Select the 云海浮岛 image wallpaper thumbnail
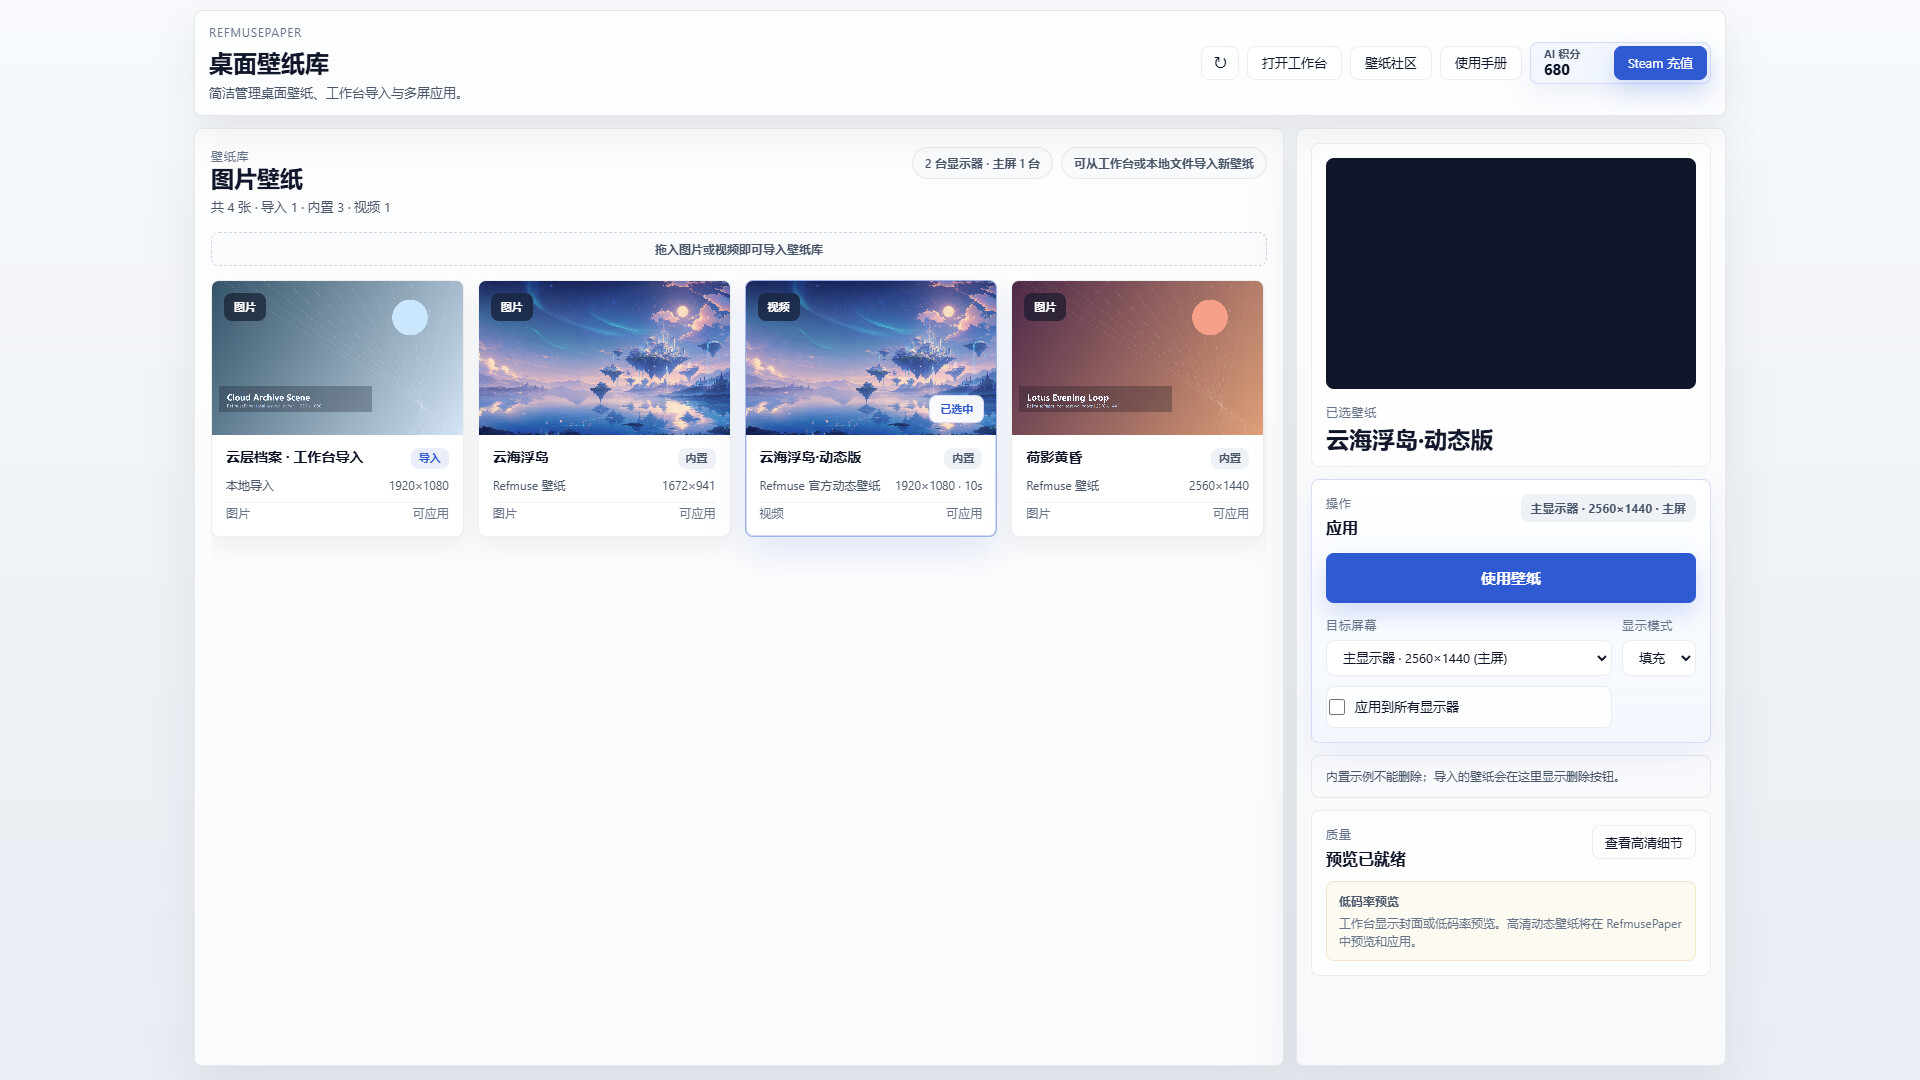Screen dimensions: 1920x1080 (x=604, y=358)
